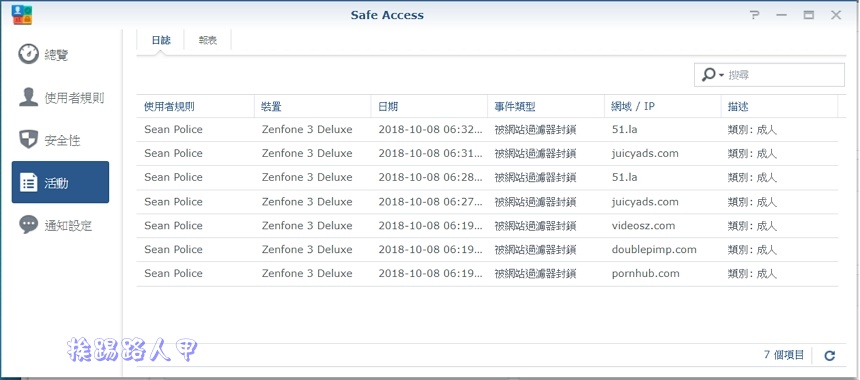Select the 使用者規則 person icon
The width and height of the screenshot is (860, 380).
coord(29,97)
